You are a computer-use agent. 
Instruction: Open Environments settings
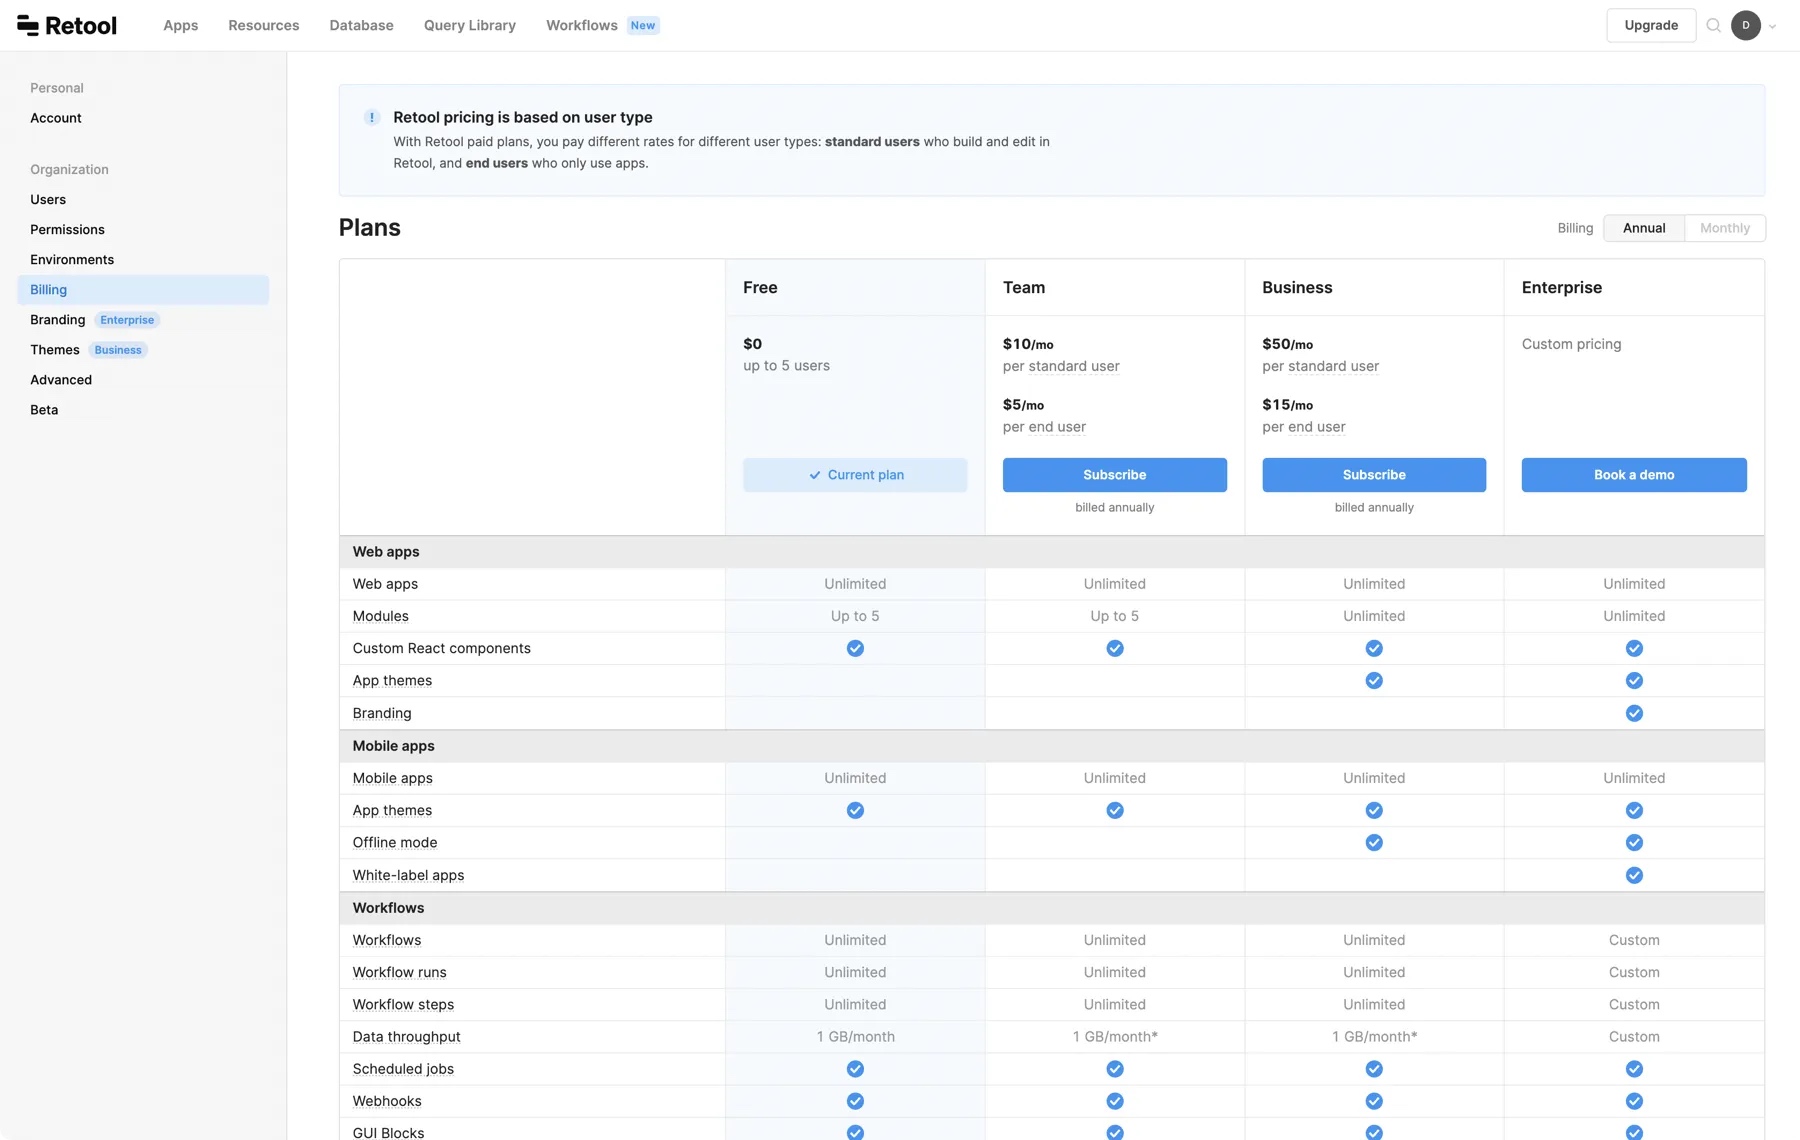[x=72, y=259]
